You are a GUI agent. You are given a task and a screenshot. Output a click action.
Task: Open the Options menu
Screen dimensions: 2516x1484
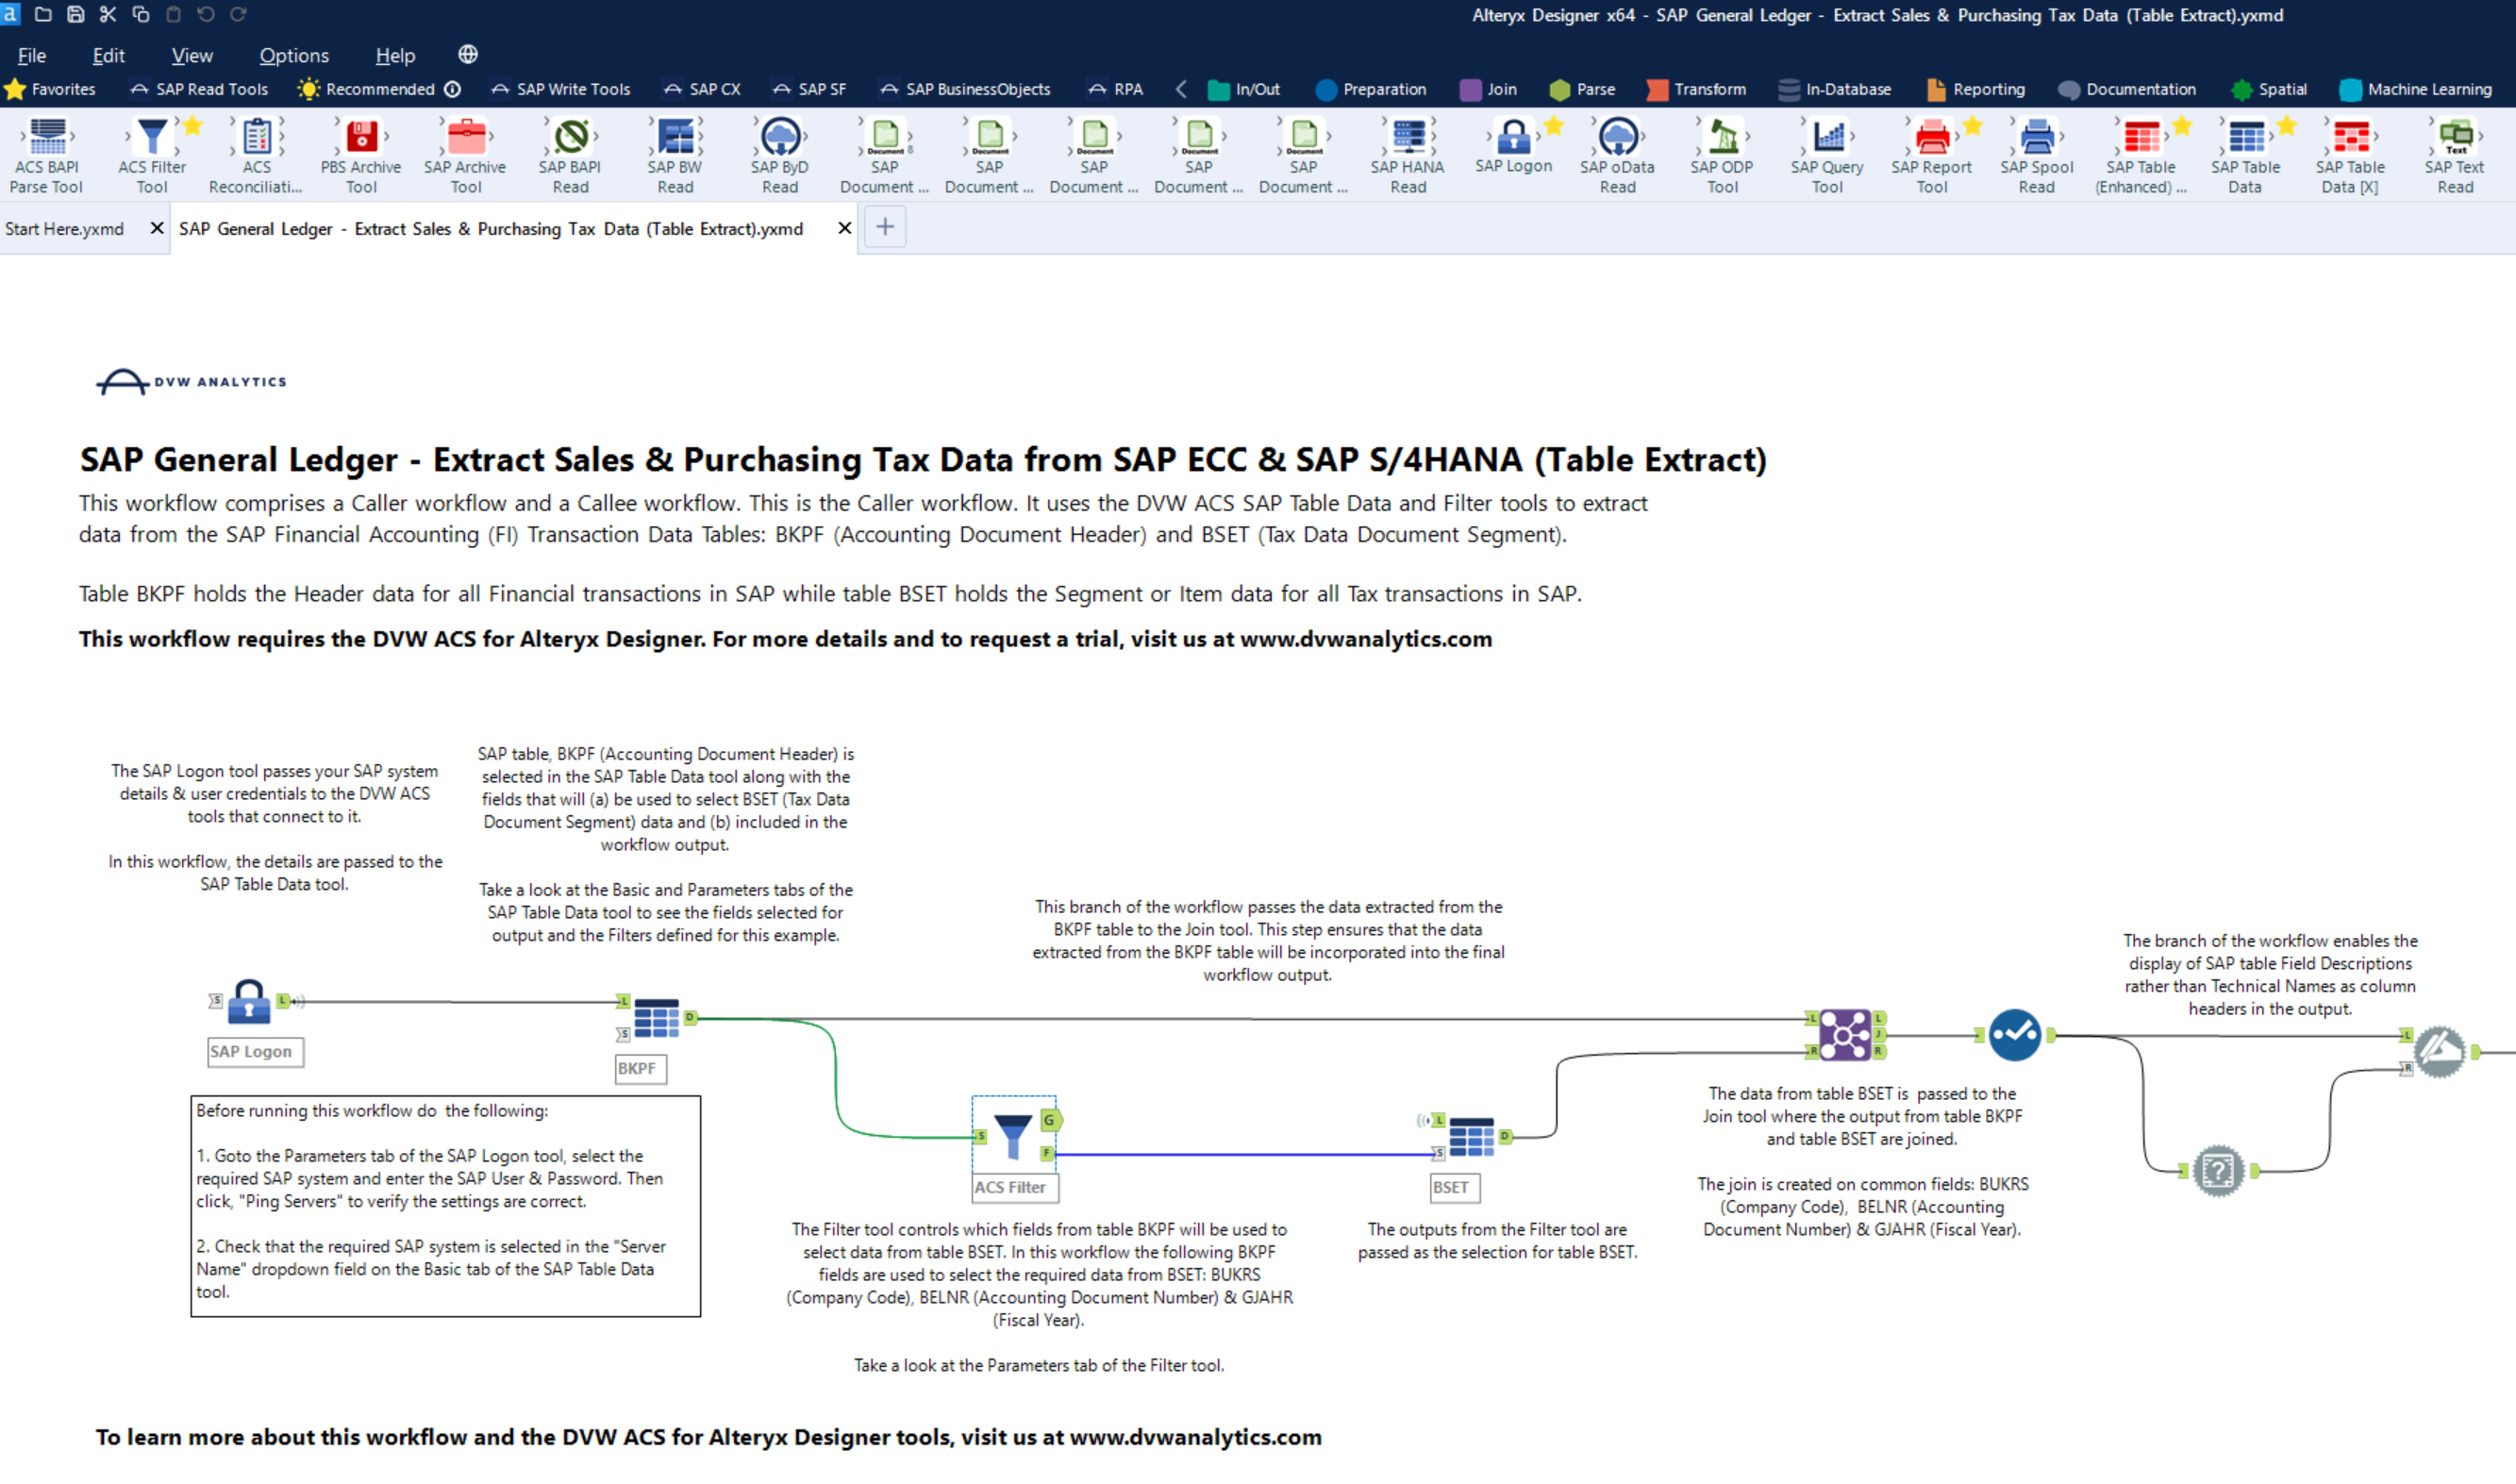point(292,55)
